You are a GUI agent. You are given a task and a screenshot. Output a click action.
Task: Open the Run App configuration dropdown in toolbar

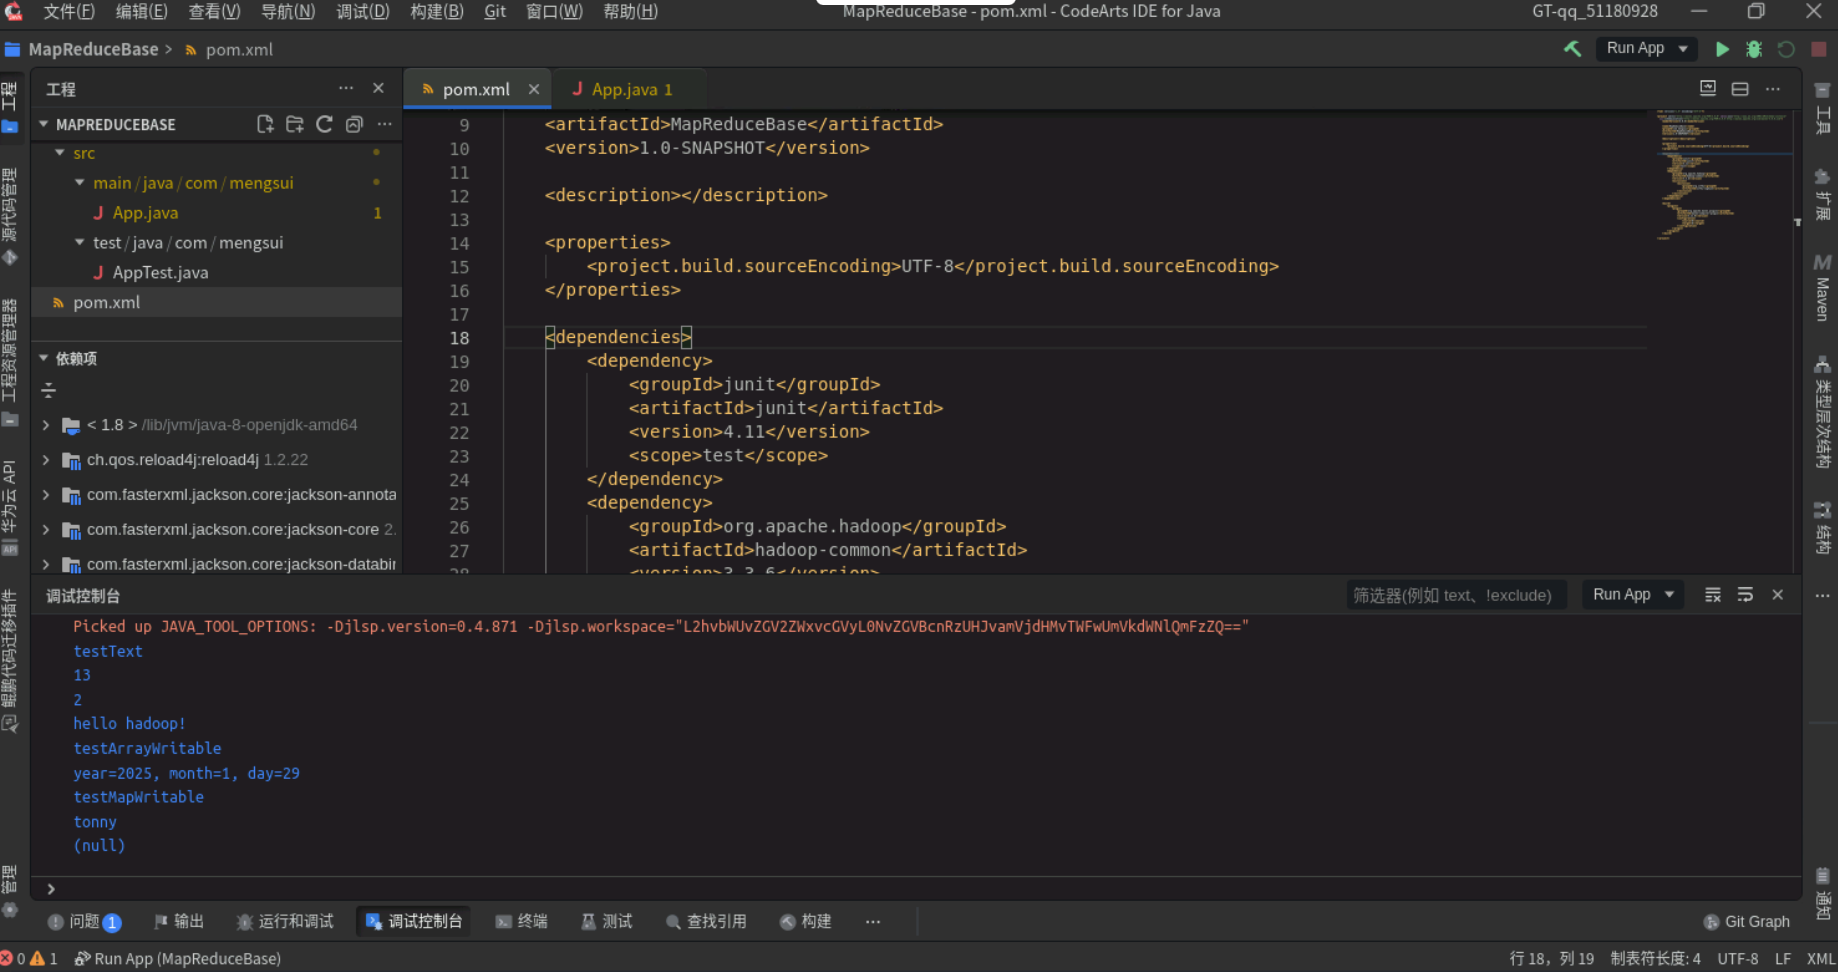pyautogui.click(x=1647, y=48)
